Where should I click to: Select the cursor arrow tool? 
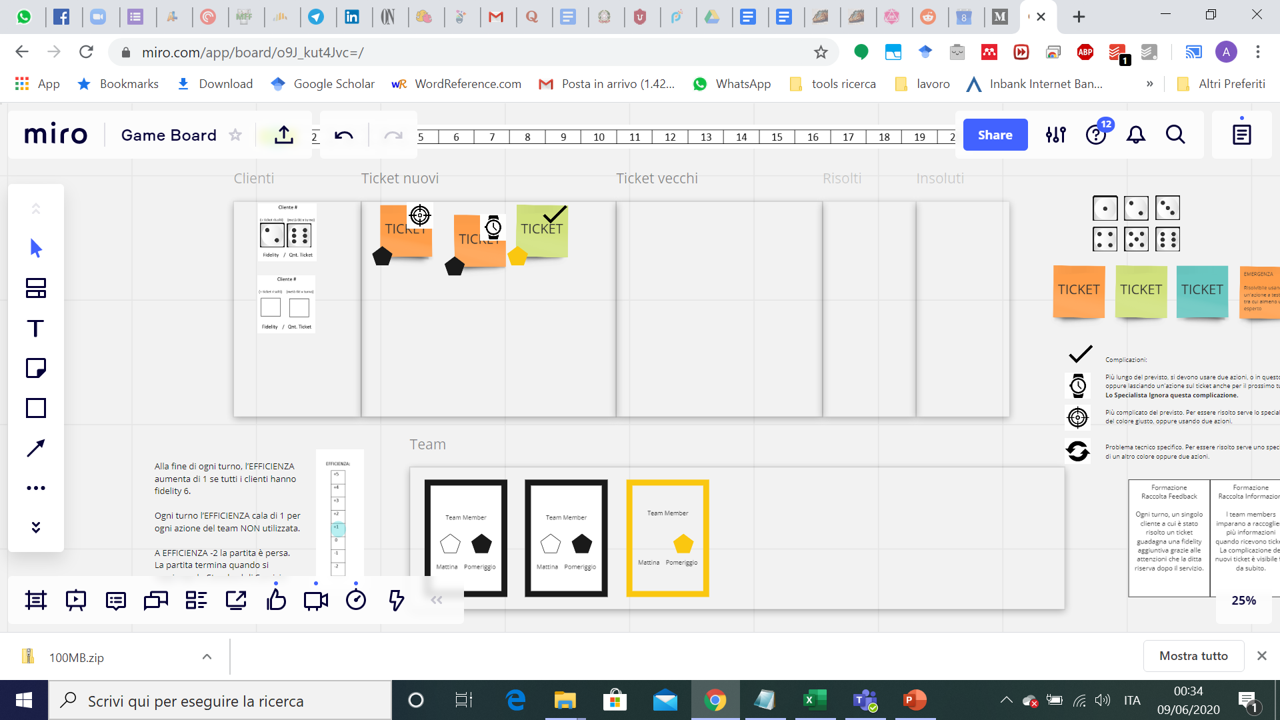coord(36,248)
